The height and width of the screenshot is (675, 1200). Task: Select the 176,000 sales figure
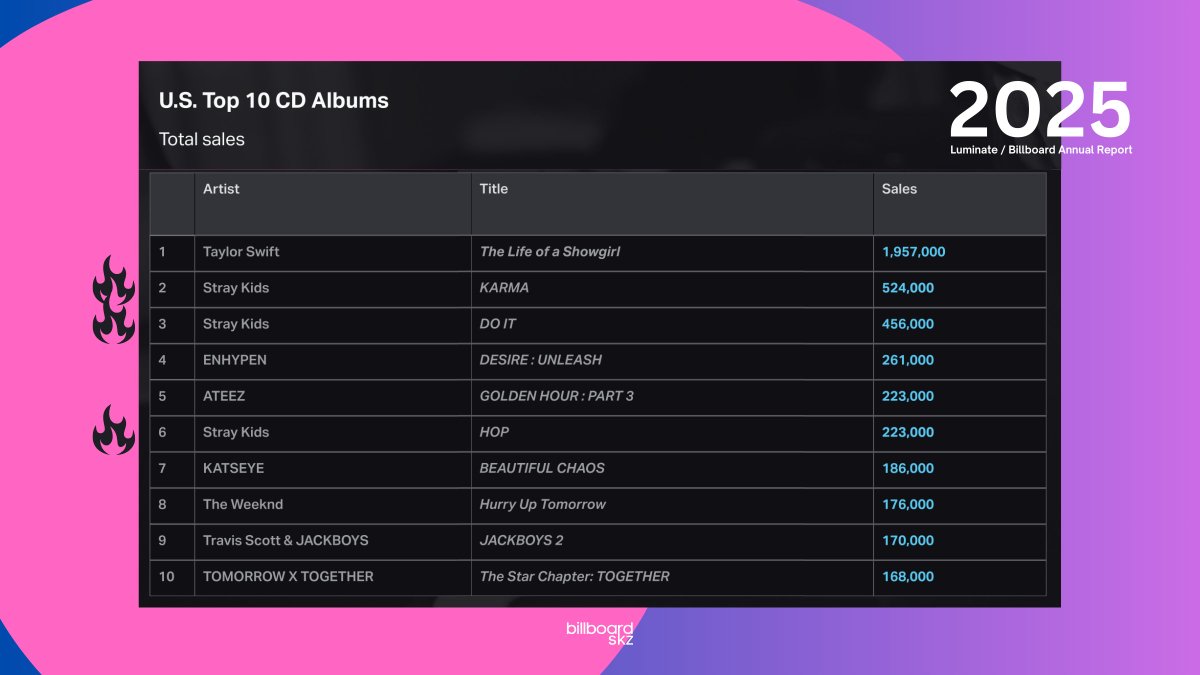pyautogui.click(x=908, y=504)
